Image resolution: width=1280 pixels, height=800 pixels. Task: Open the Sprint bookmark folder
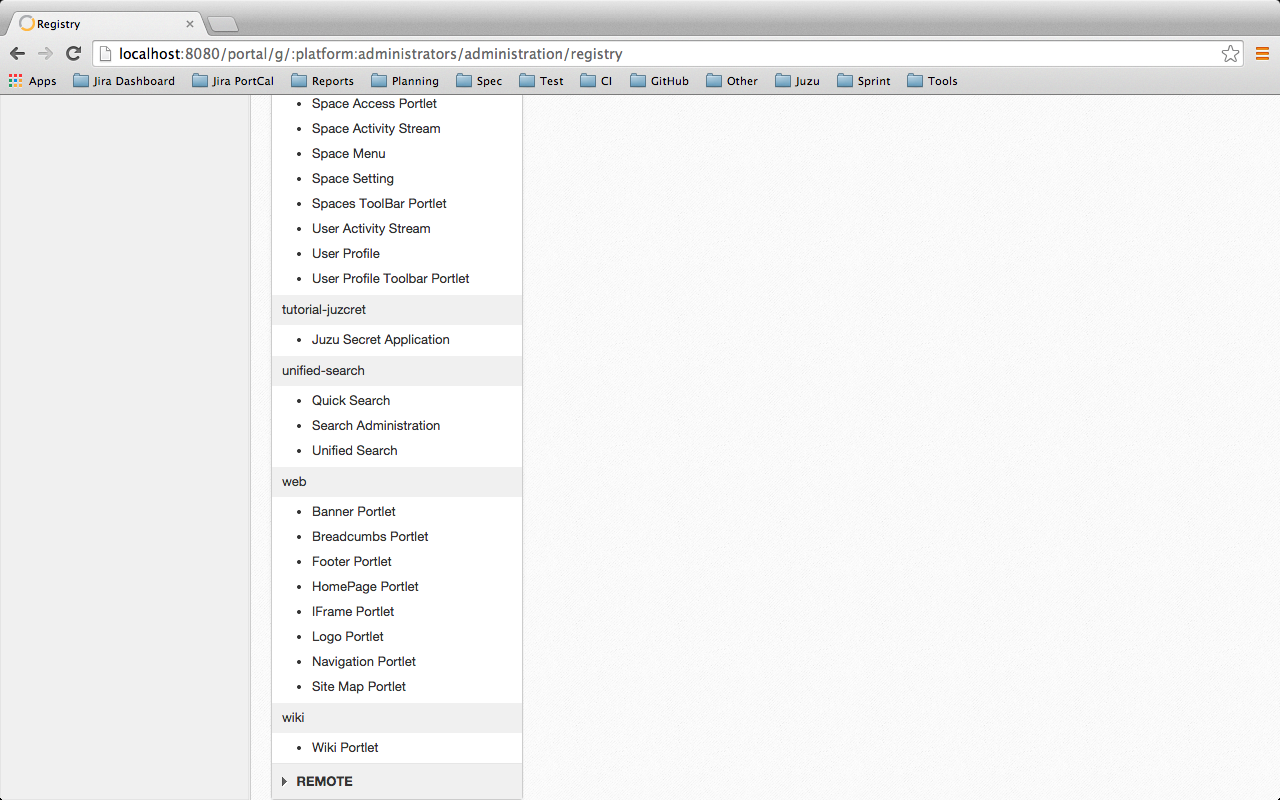coord(864,81)
